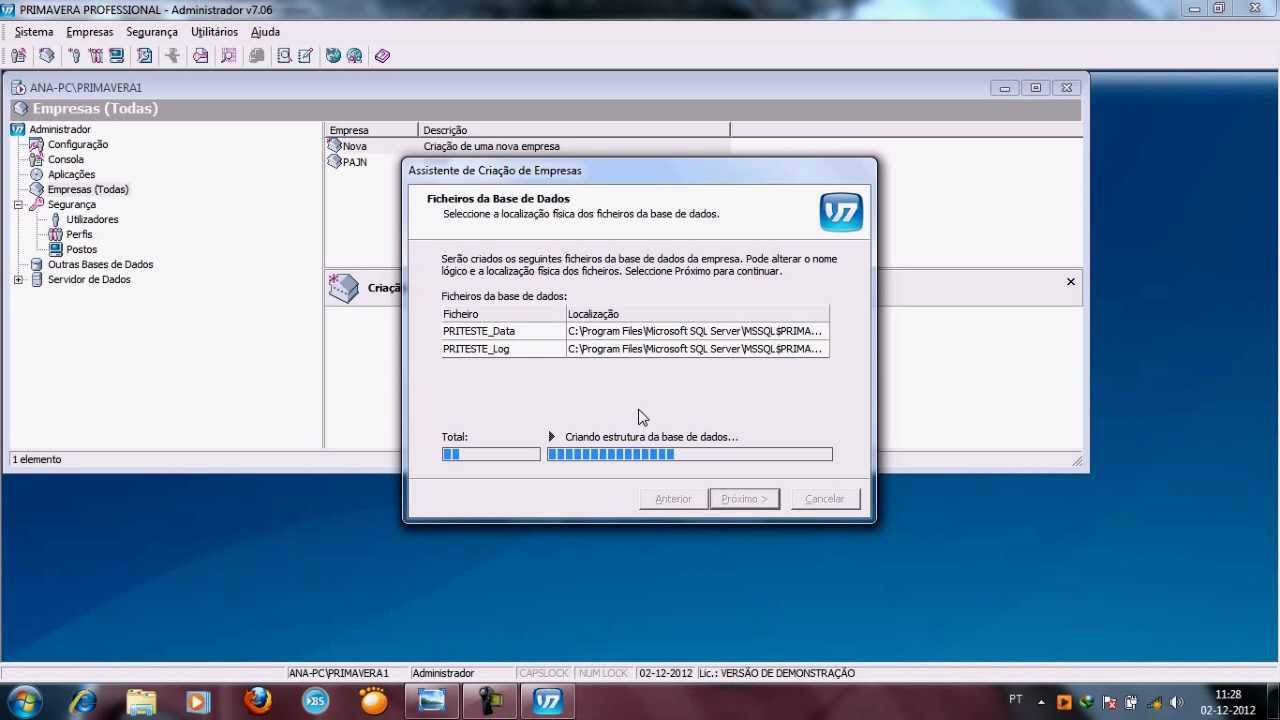The height and width of the screenshot is (720, 1280).
Task: Click the first toolbar icon beside Sistema menu
Action: point(18,56)
